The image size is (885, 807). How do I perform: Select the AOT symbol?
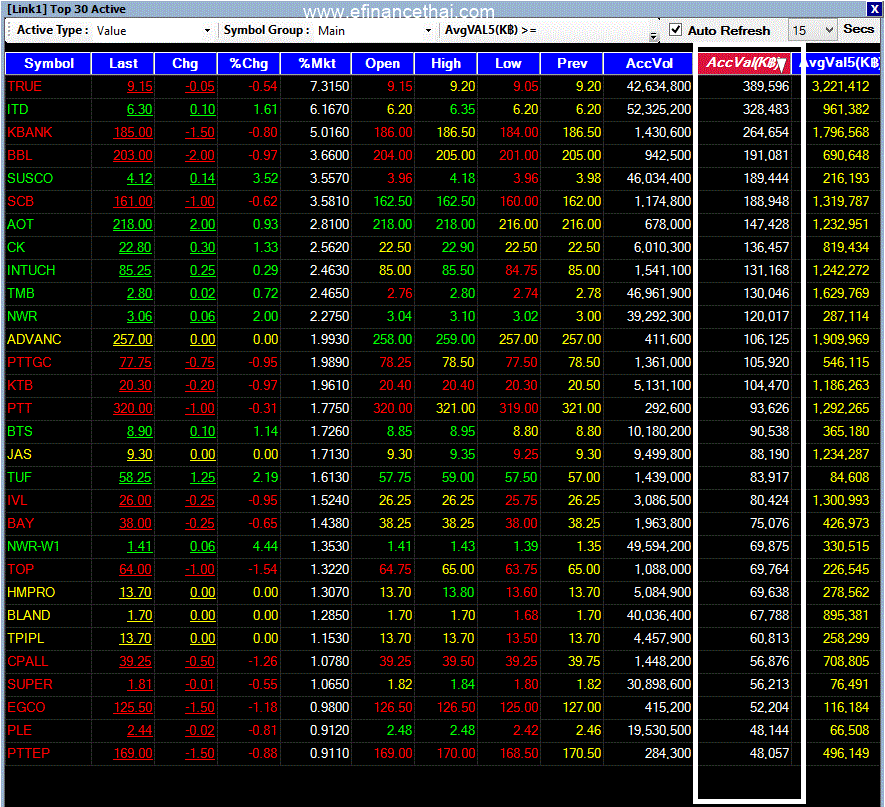point(20,225)
